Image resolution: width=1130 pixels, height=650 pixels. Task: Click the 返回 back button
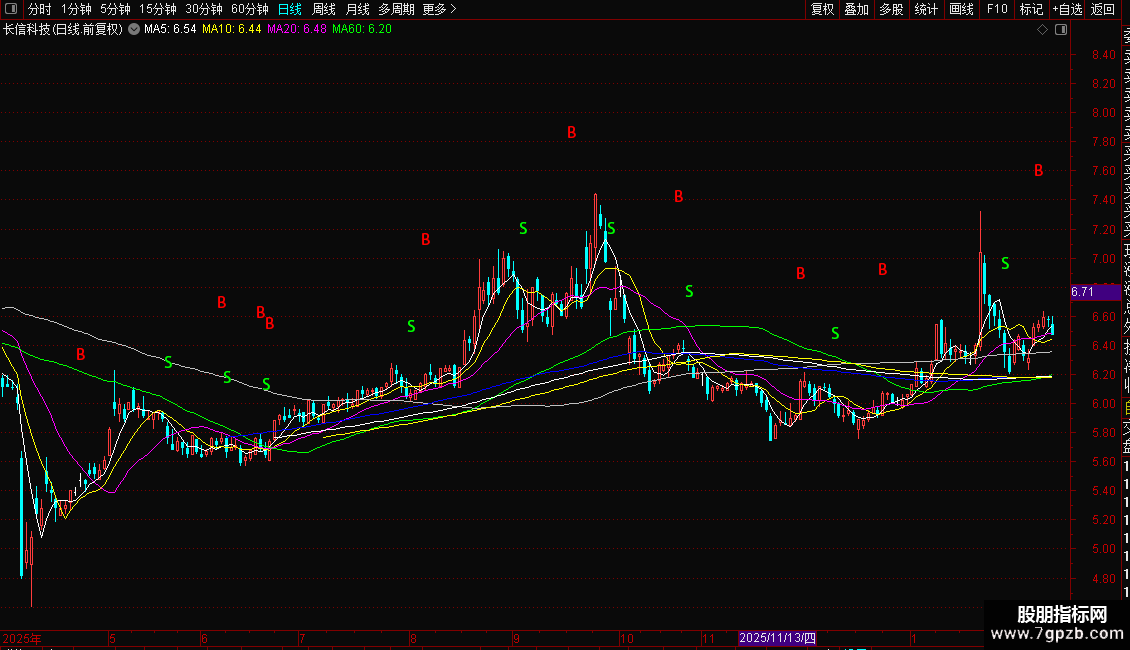coord(1103,9)
